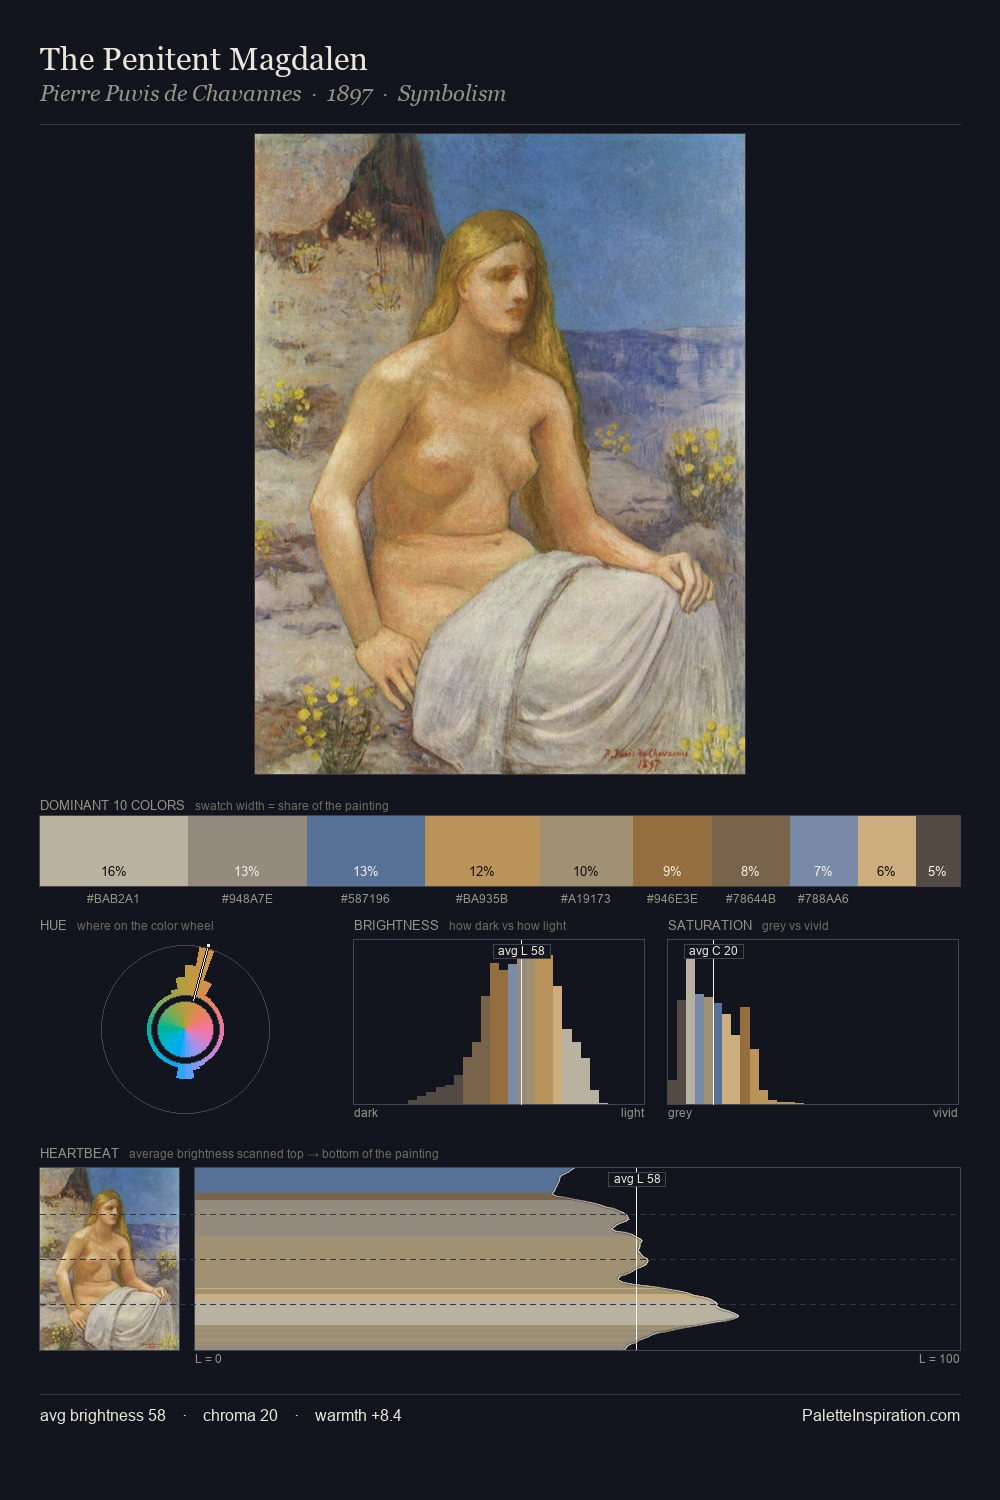This screenshot has height=1500, width=1000.
Task: Click the 'BRIGHTNESS' section heading
Action: (396, 925)
